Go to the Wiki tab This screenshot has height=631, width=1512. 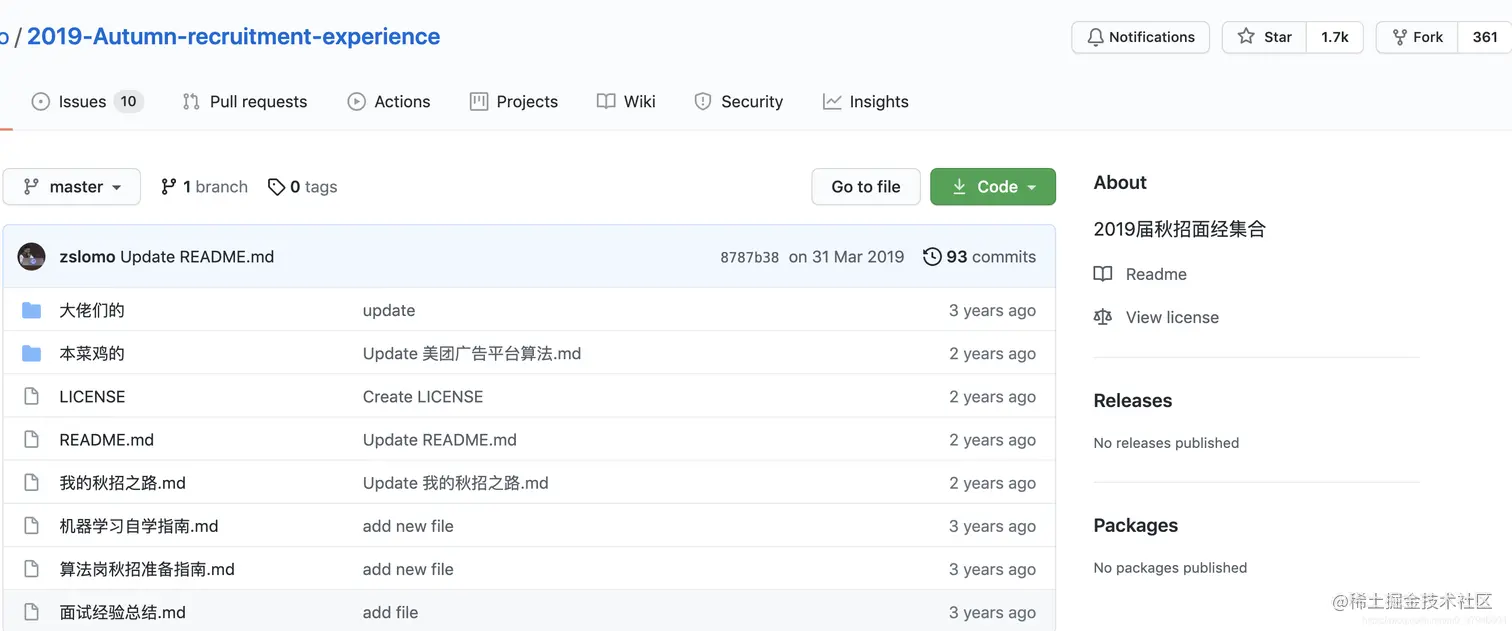[626, 101]
